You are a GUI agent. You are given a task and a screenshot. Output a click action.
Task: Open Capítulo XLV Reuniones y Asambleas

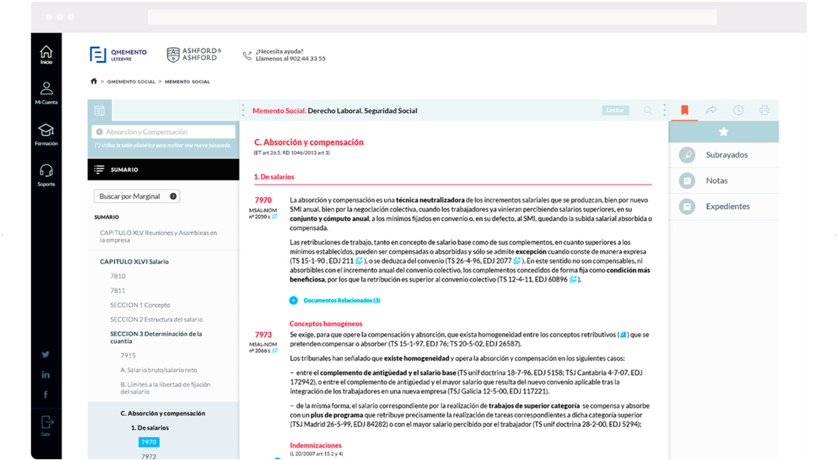[x=159, y=236]
